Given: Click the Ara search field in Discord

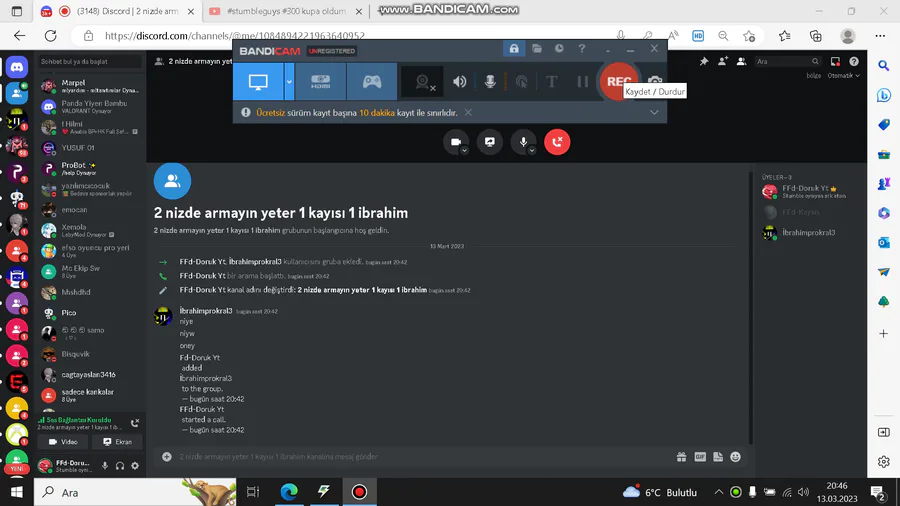Looking at the screenshot, I should point(787,61).
